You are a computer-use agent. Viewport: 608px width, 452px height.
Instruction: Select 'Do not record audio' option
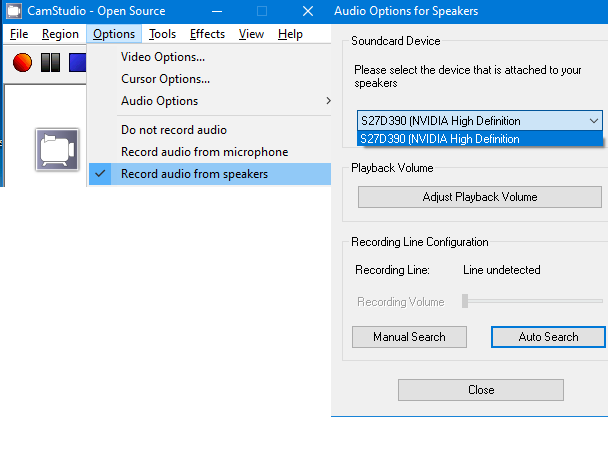[x=174, y=130]
